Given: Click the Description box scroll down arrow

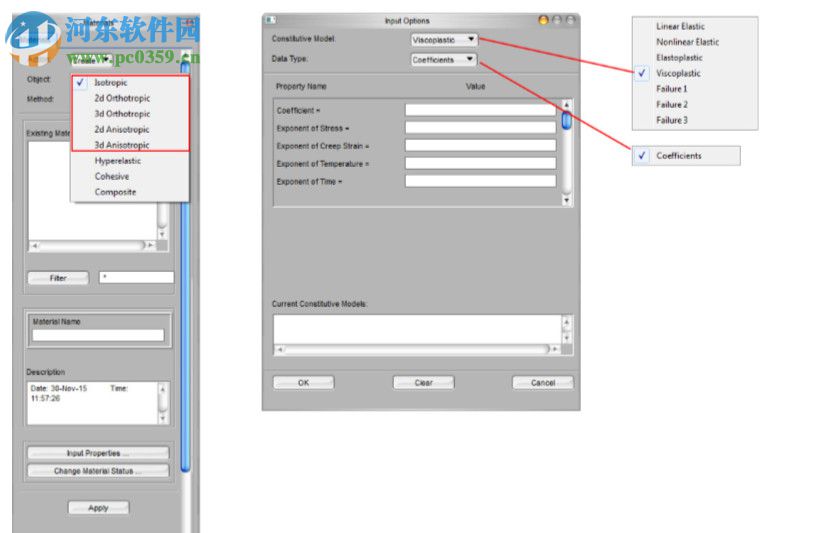Looking at the screenshot, I should [x=163, y=419].
